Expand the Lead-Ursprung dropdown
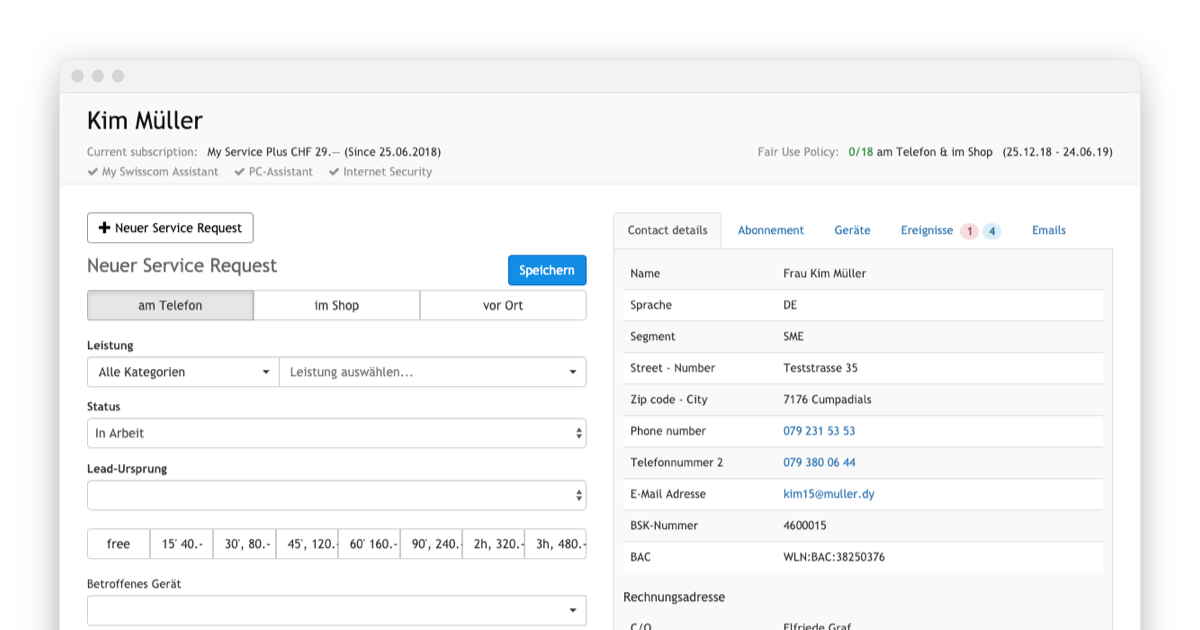 click(x=336, y=495)
